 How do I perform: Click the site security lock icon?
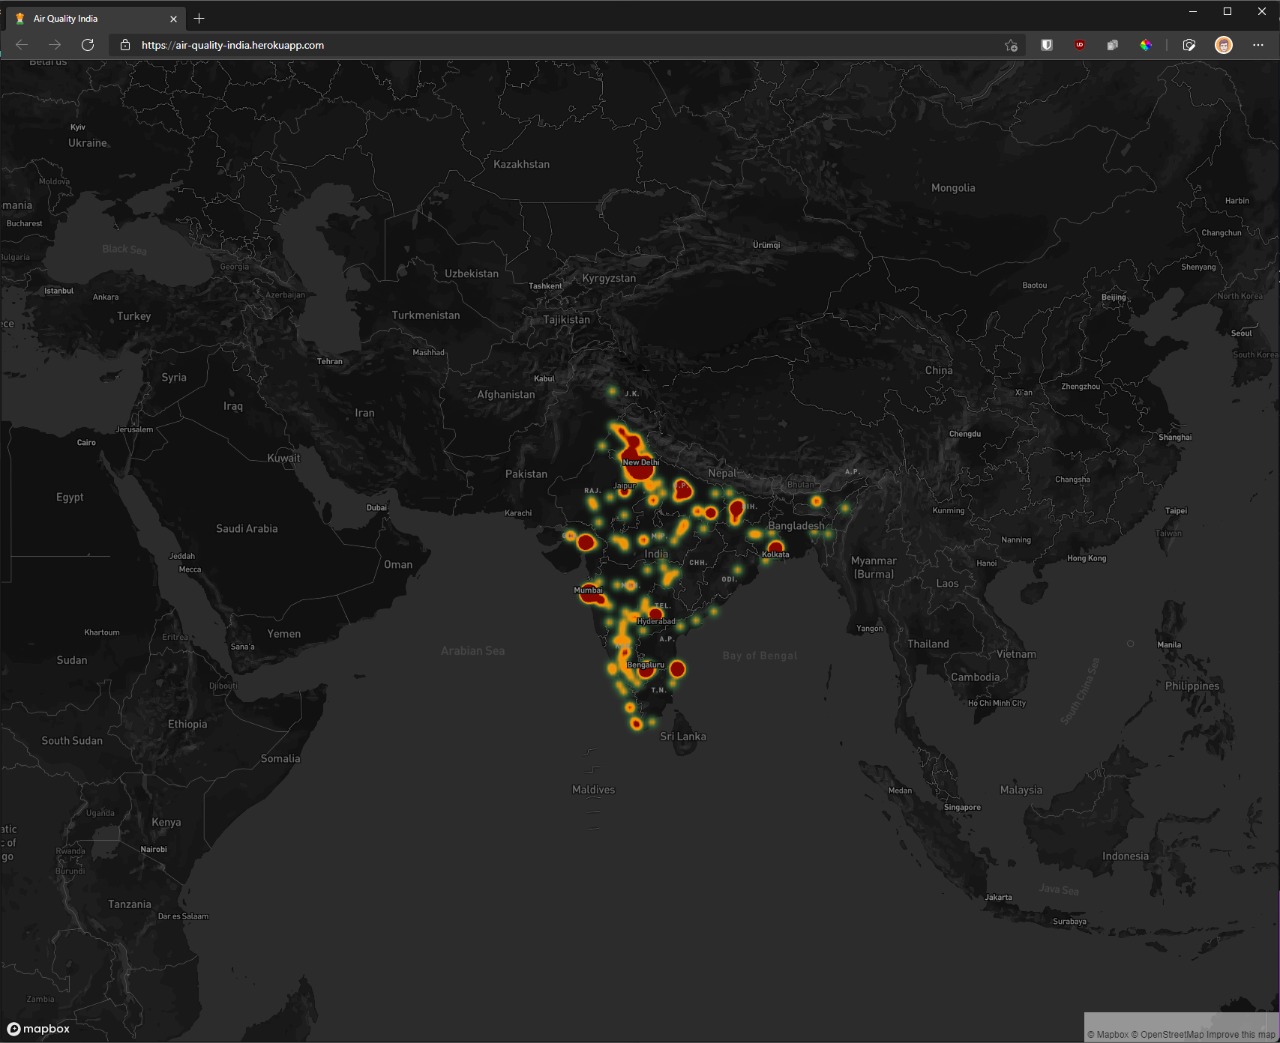click(124, 45)
